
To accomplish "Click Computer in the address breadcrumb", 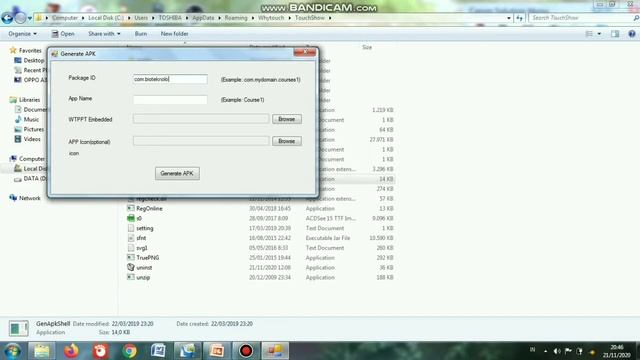I will (x=64, y=18).
